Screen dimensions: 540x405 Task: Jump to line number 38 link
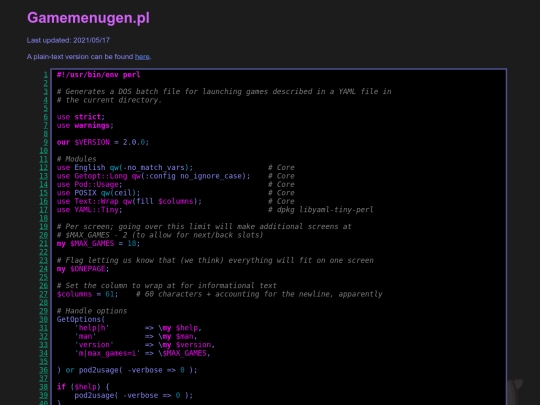pos(43,387)
